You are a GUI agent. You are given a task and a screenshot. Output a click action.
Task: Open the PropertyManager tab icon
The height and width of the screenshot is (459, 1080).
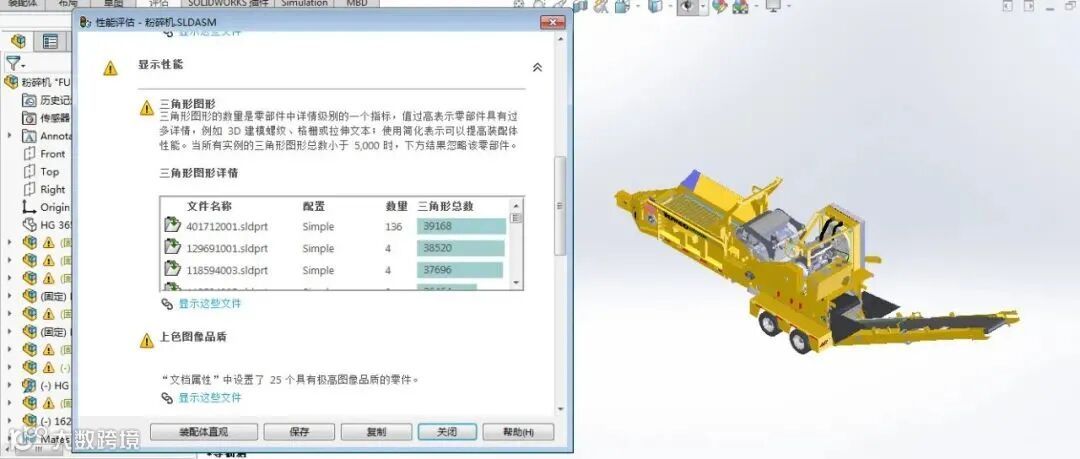(50, 41)
